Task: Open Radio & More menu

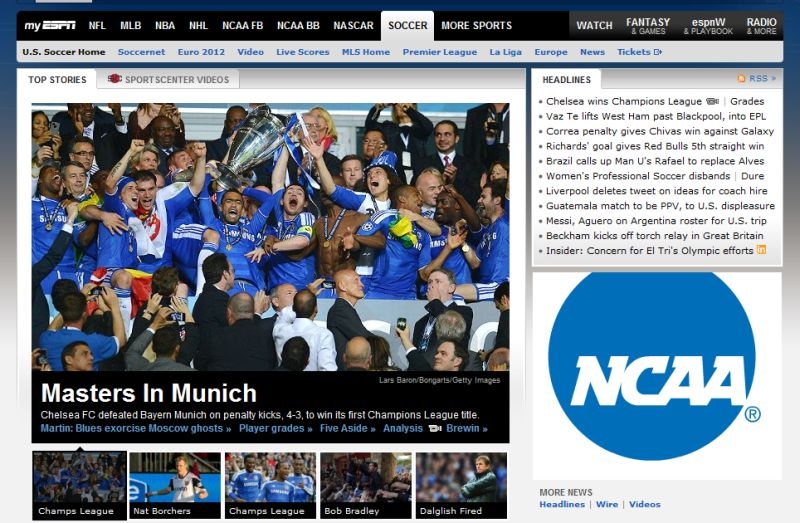Action: point(761,26)
